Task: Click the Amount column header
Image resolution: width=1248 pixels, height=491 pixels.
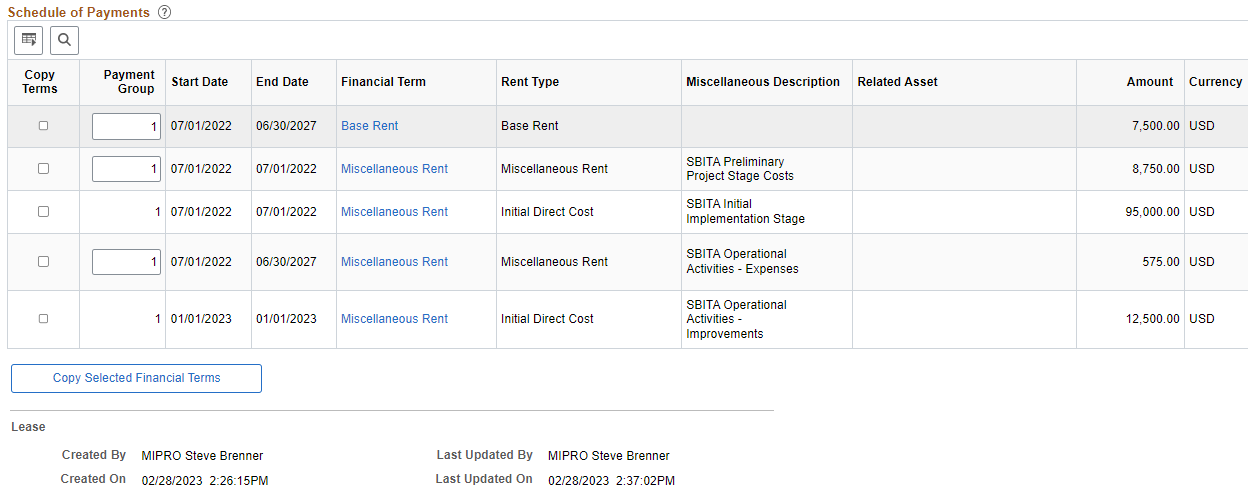Action: pos(1150,82)
